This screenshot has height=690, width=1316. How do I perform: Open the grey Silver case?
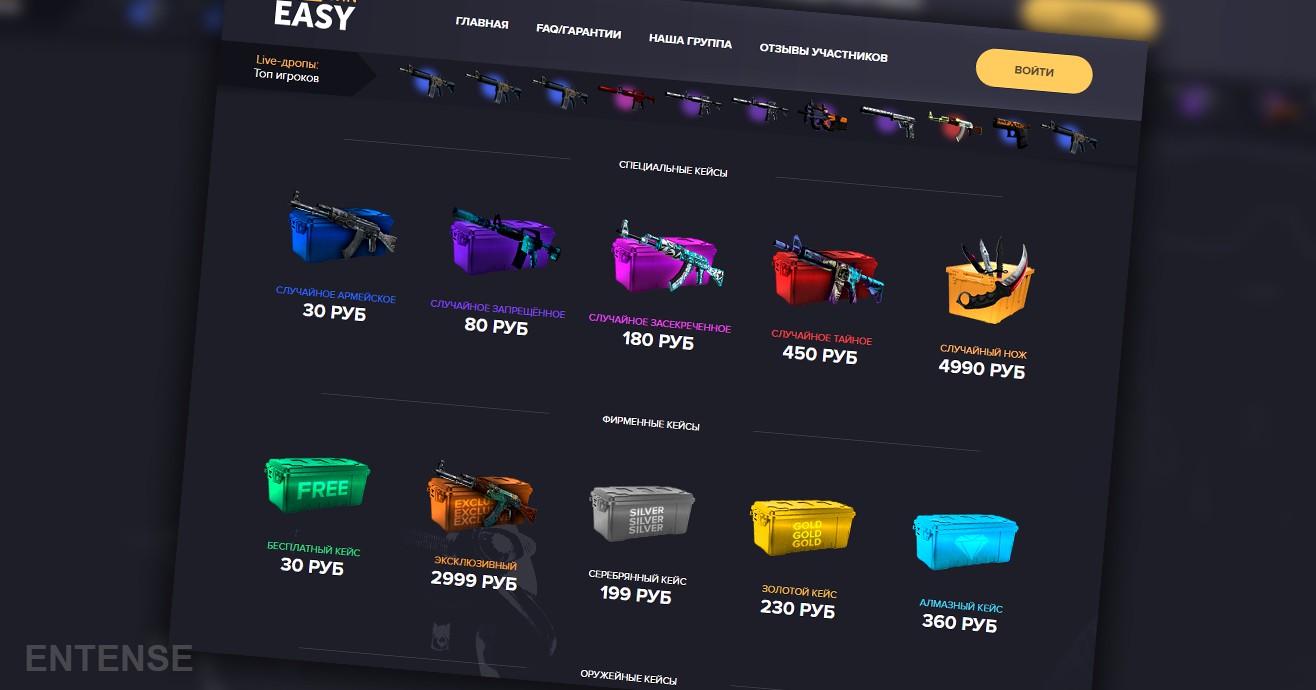pyautogui.click(x=643, y=515)
